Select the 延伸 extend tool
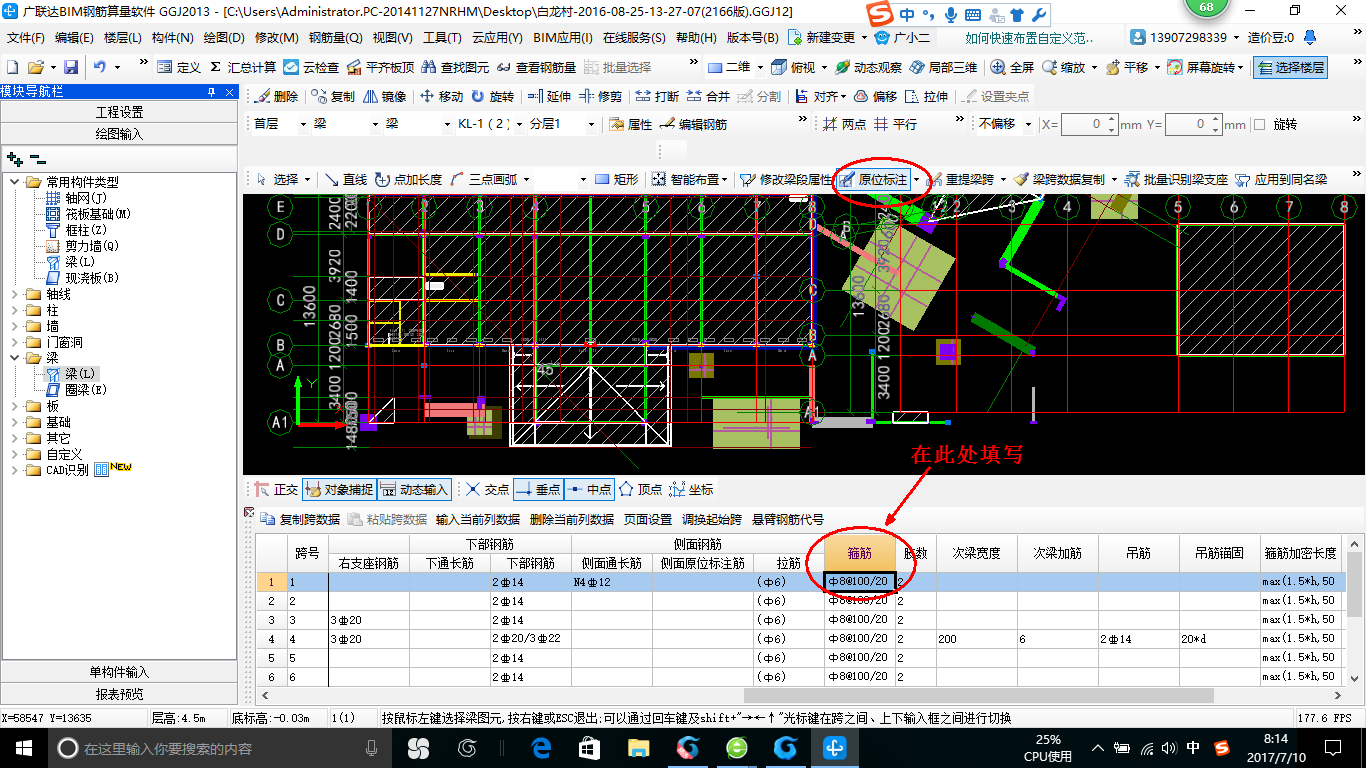 (x=549, y=96)
